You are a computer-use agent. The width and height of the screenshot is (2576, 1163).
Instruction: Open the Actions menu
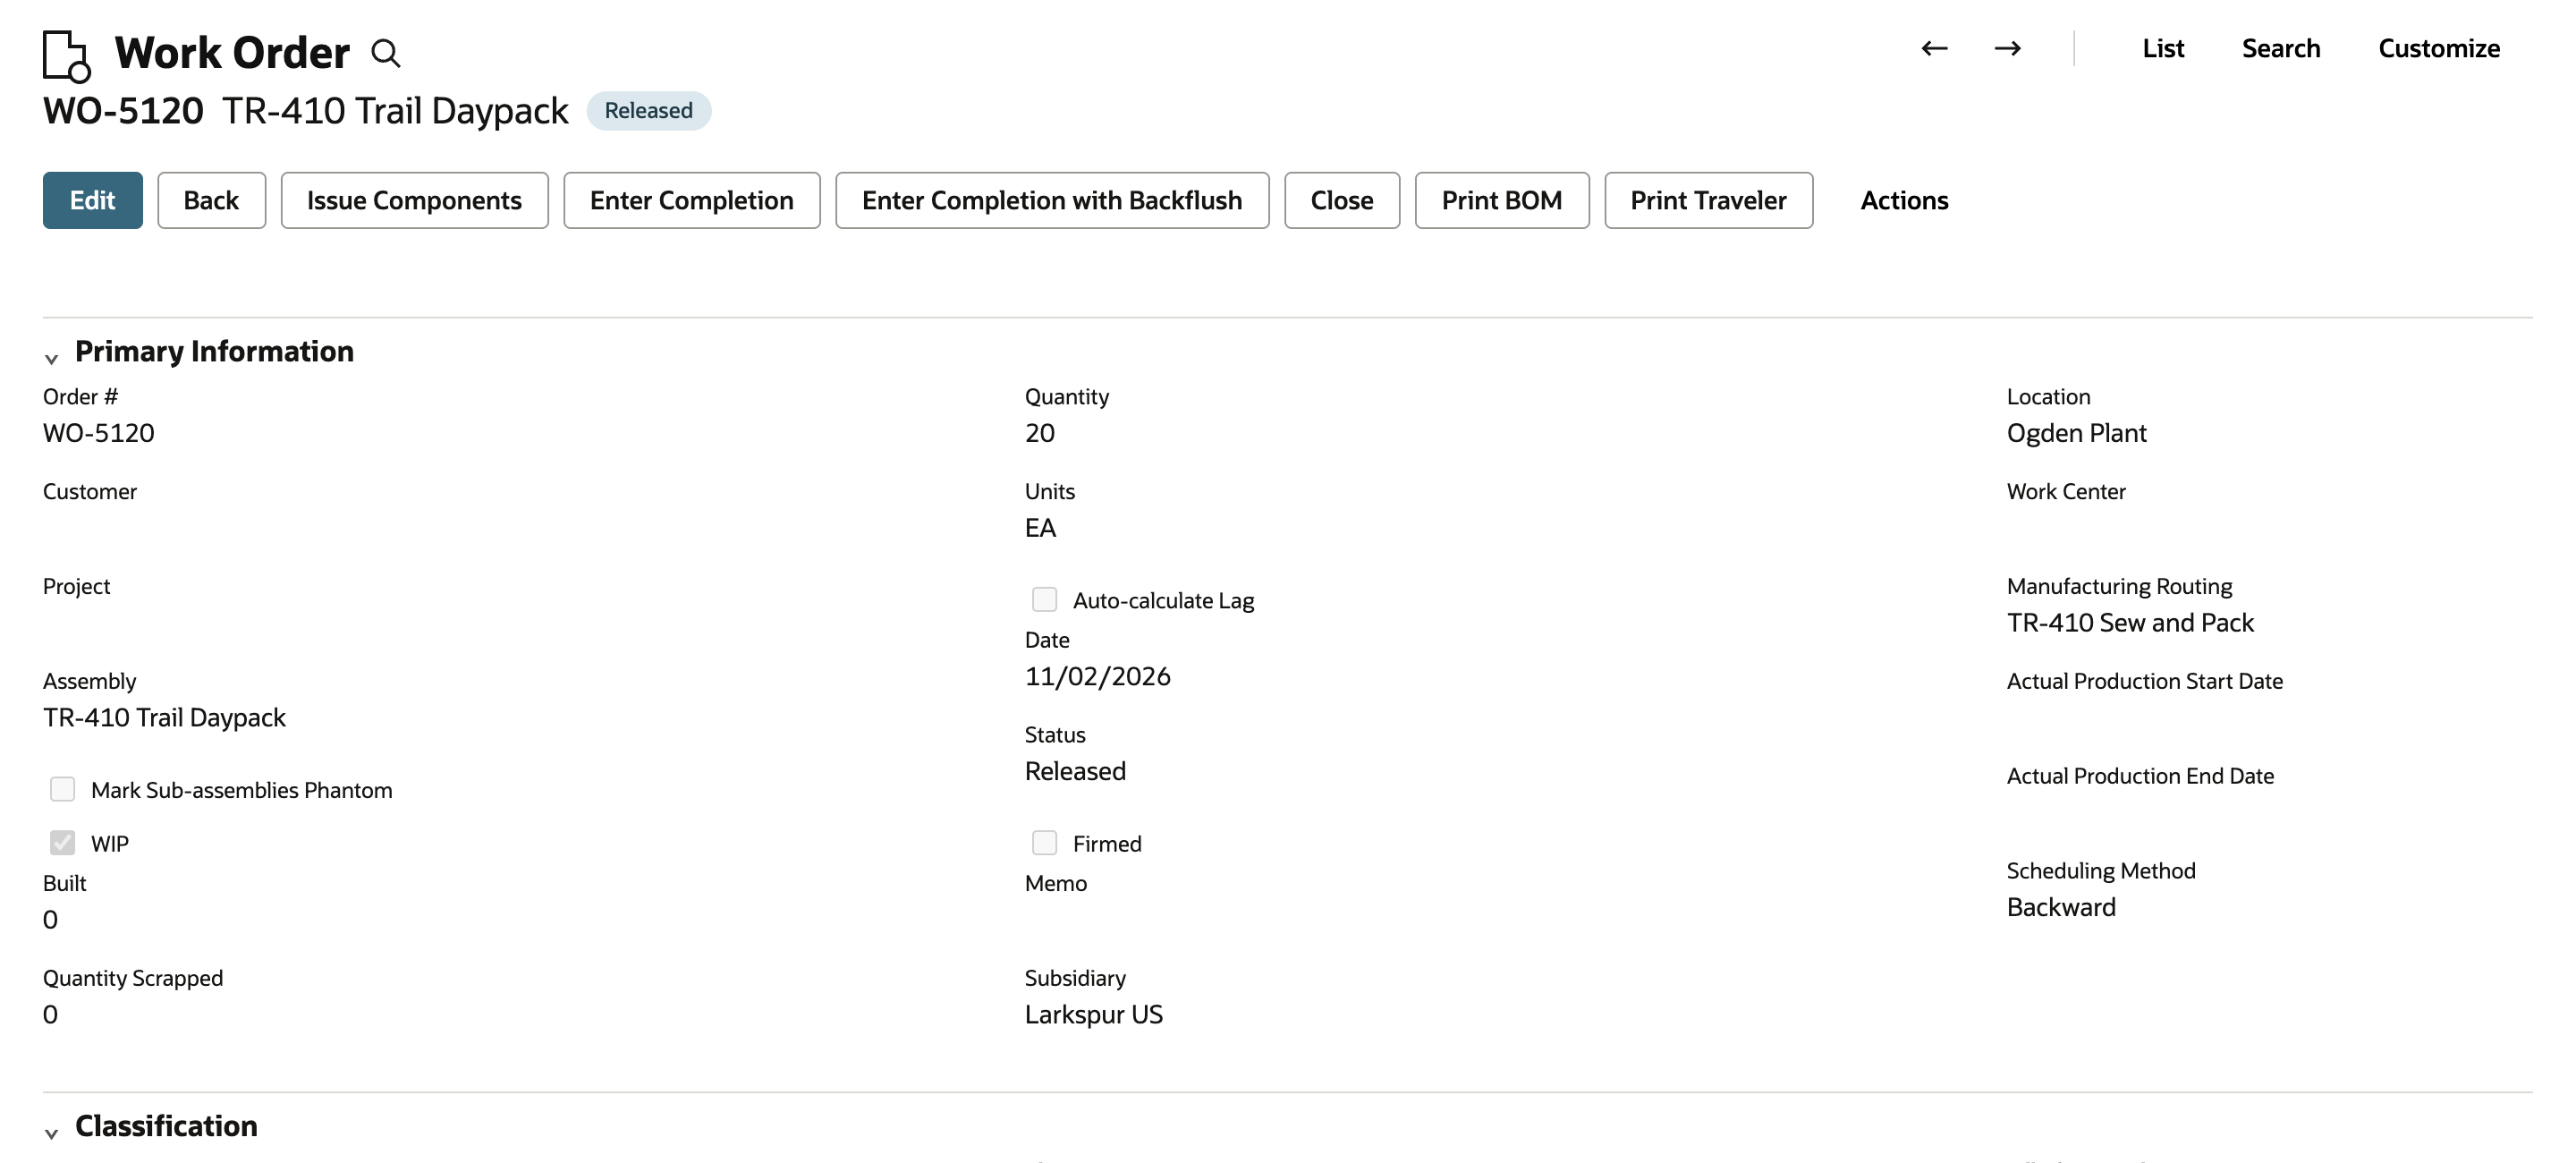point(1904,200)
